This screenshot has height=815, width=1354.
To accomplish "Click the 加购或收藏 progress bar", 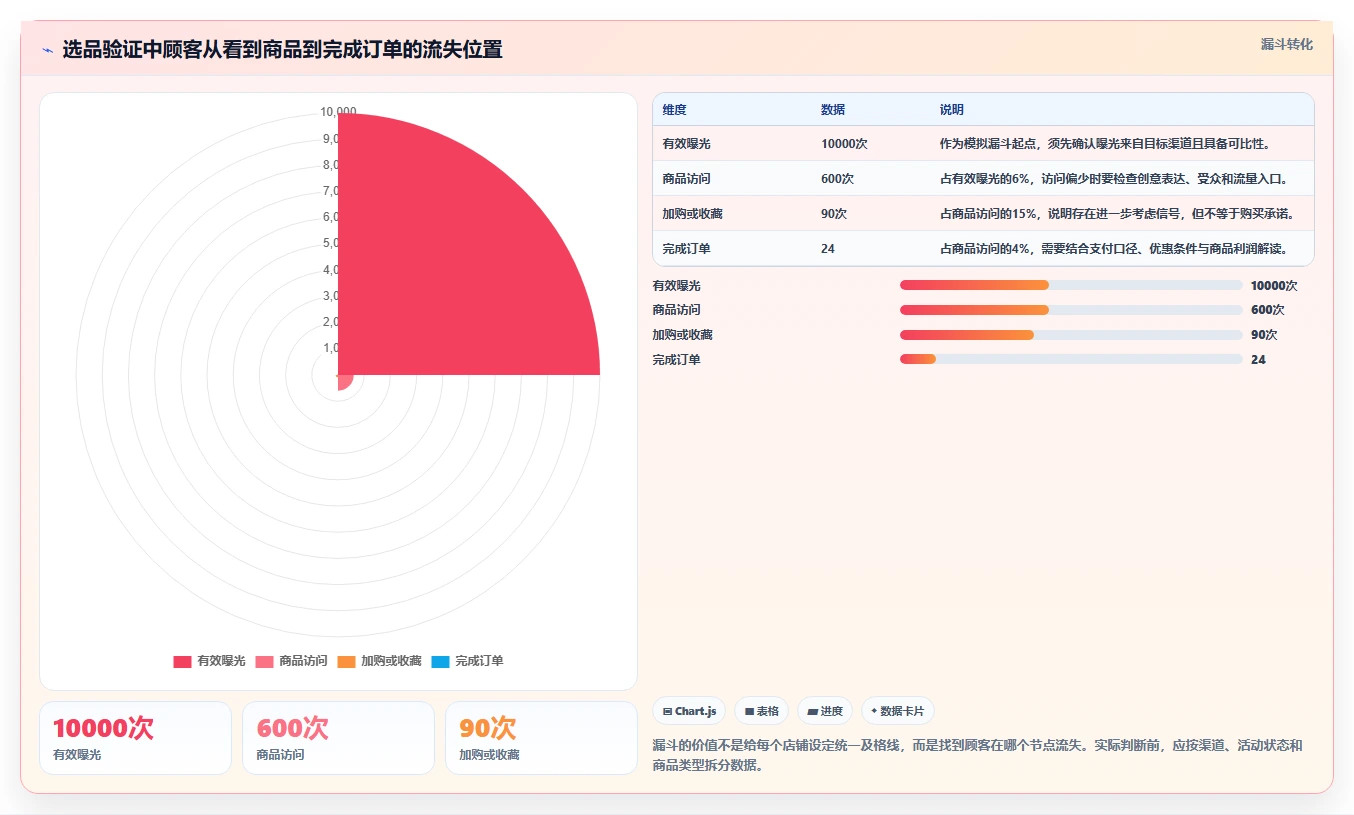I will coord(1071,335).
